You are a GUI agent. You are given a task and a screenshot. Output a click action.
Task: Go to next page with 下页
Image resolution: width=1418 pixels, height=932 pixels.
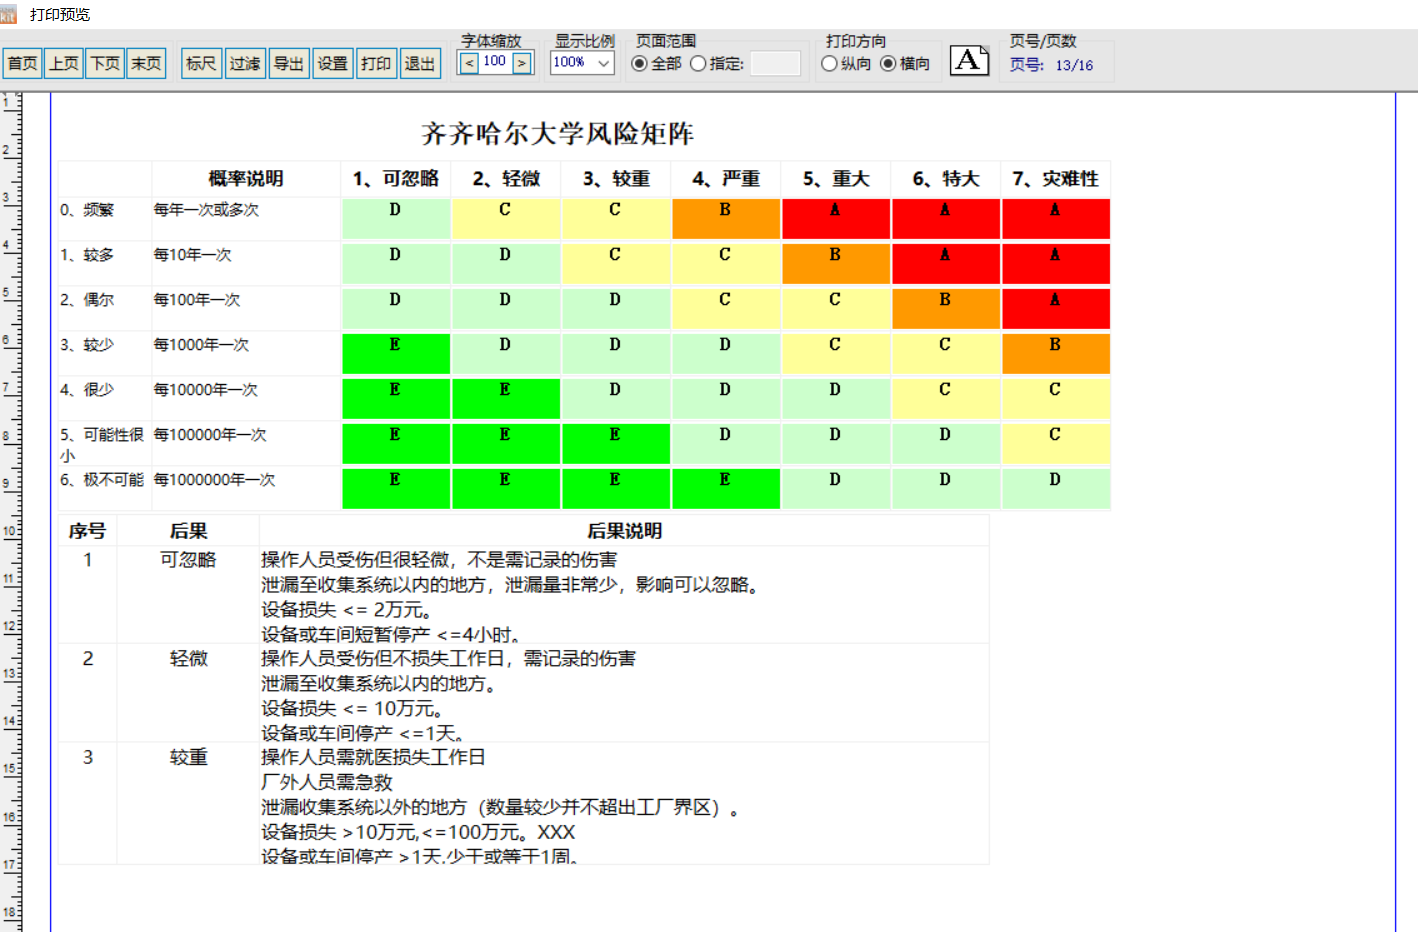[x=105, y=63]
